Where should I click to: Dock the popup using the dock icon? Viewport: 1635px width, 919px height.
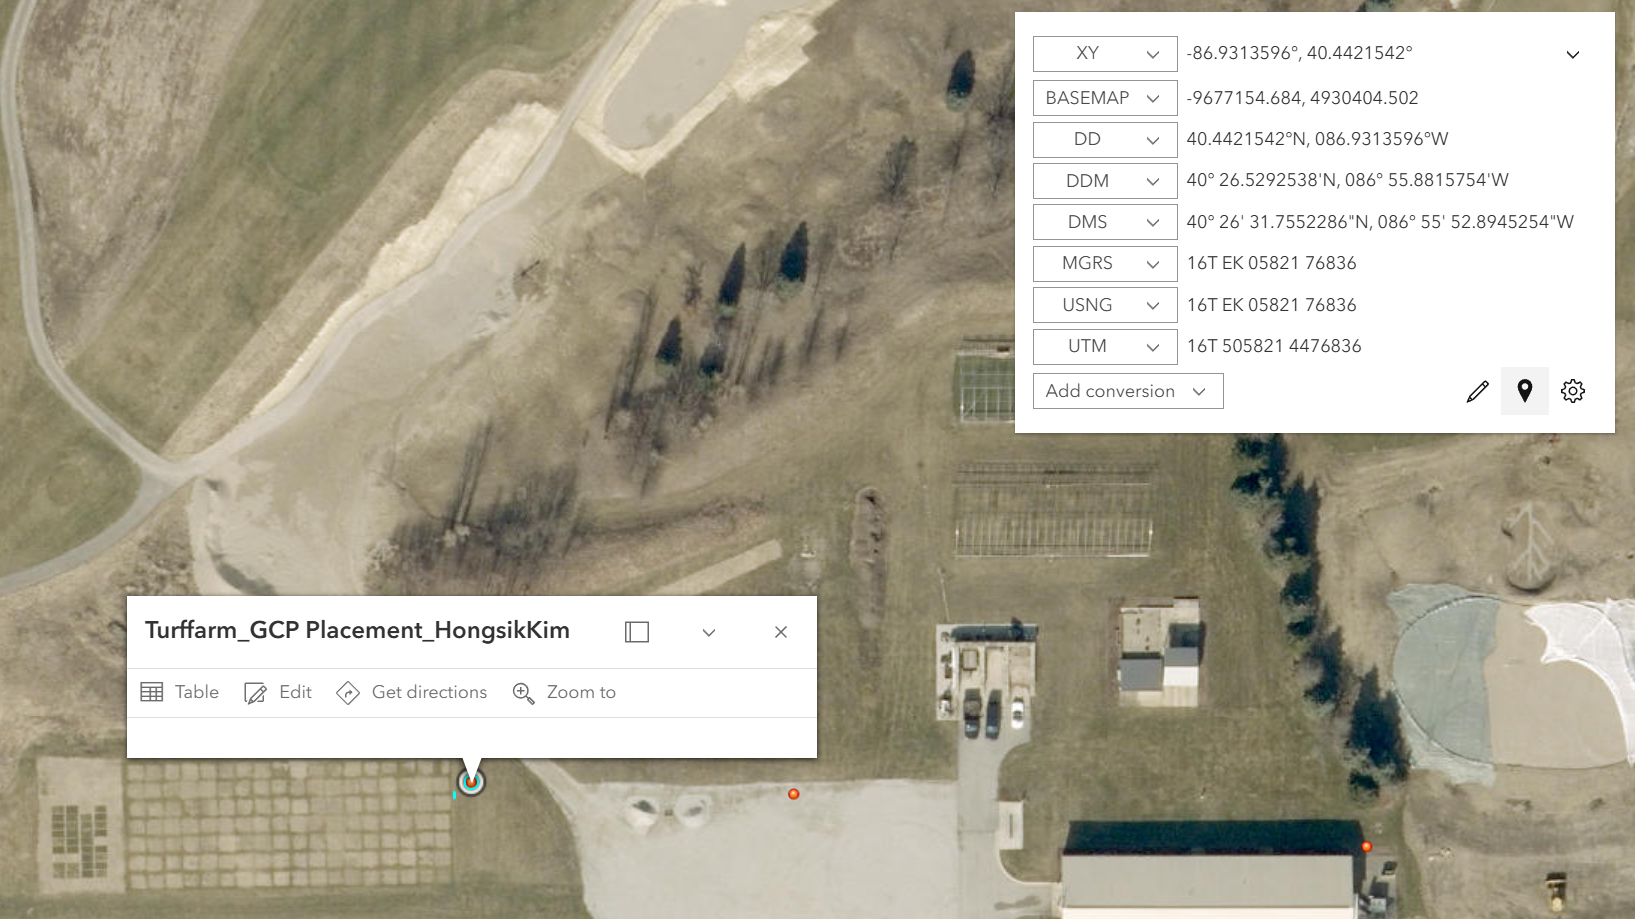point(637,632)
